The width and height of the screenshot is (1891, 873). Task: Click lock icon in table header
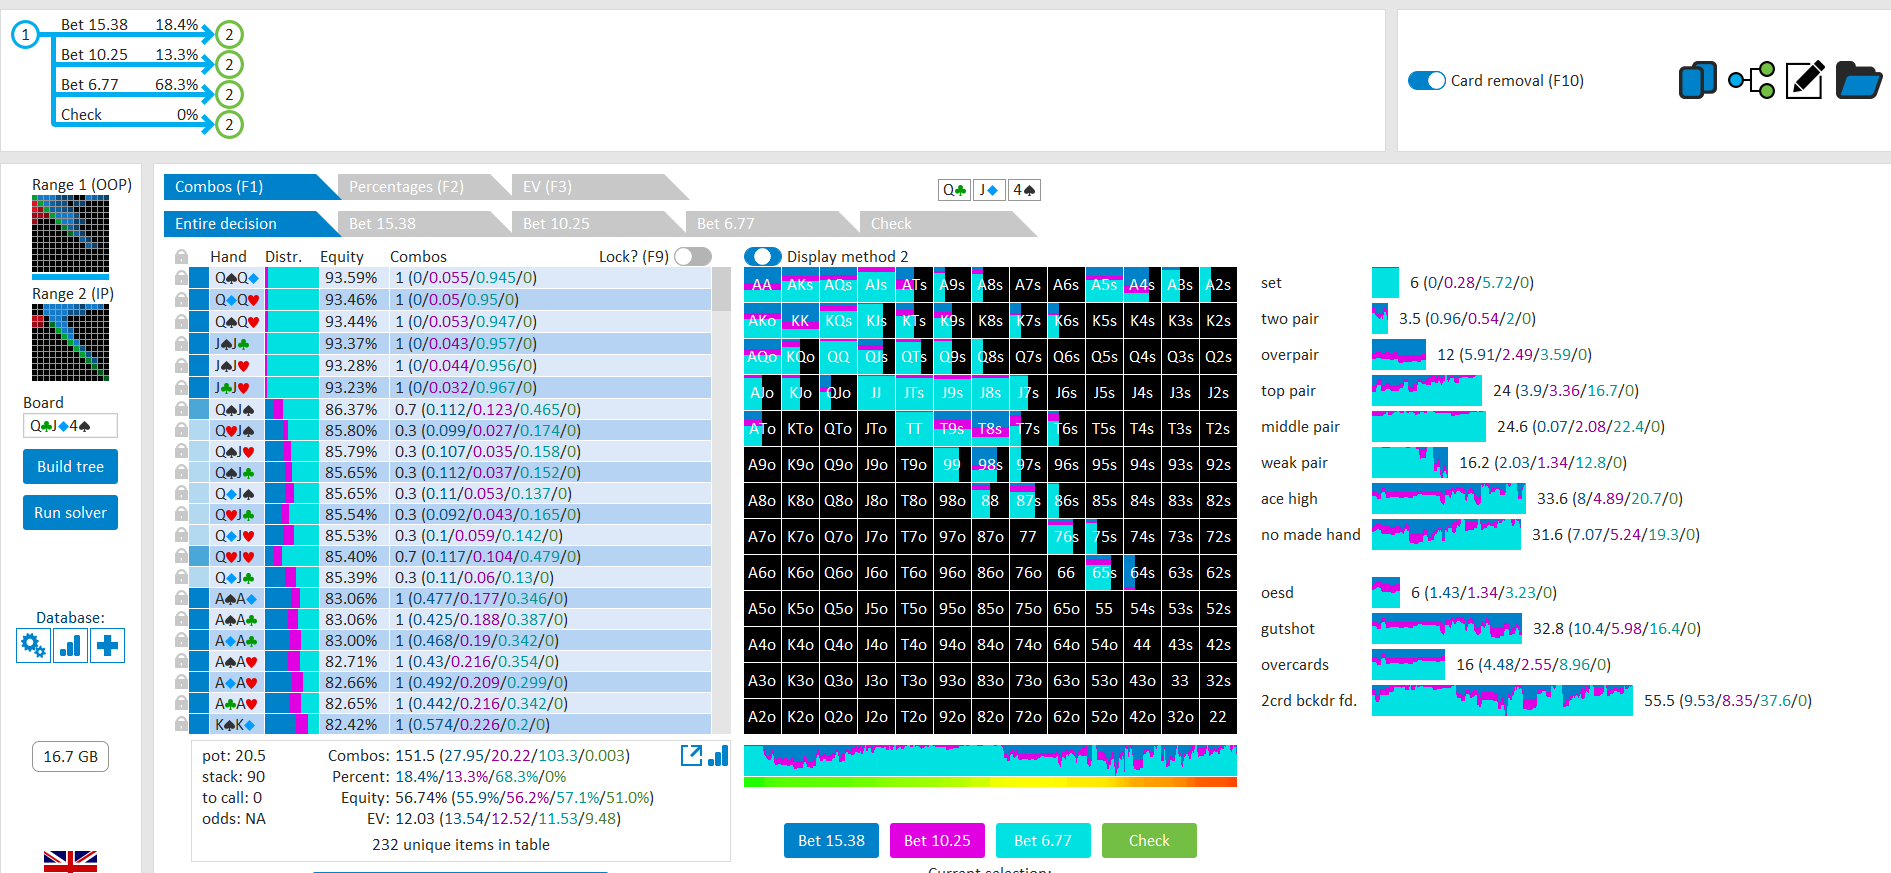tap(181, 257)
